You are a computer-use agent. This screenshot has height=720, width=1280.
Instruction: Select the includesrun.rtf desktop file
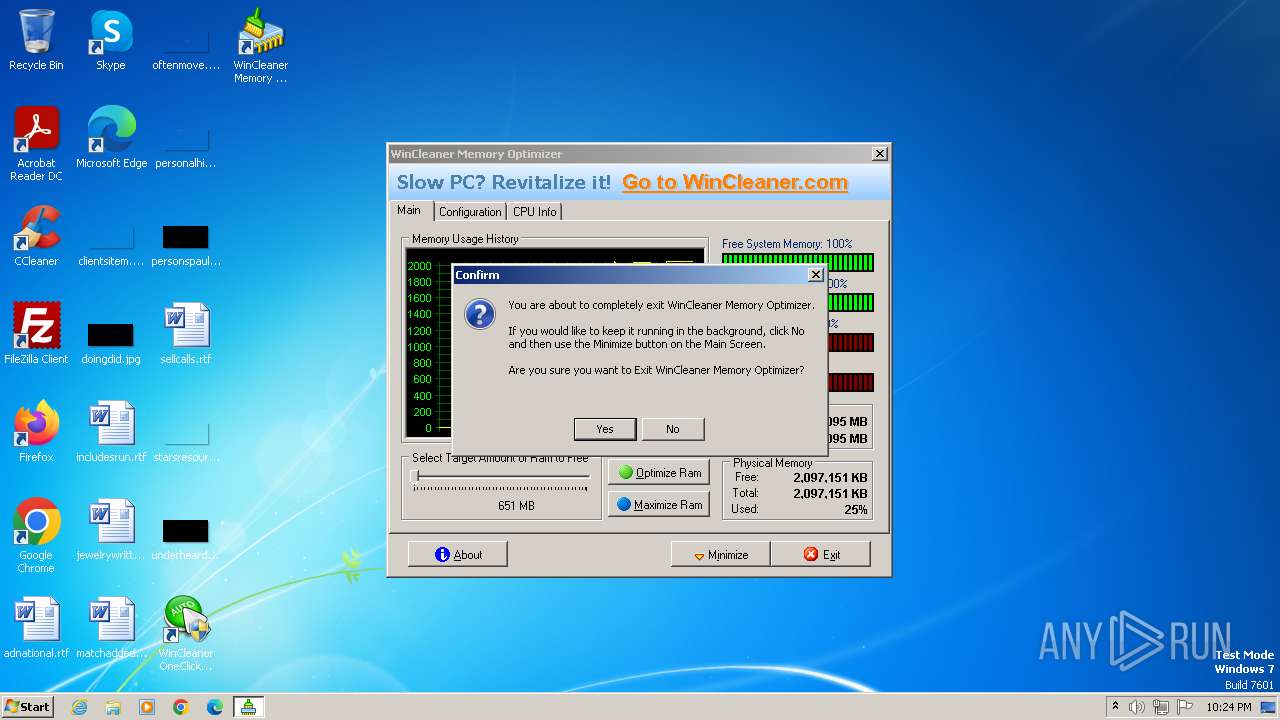tap(111, 432)
